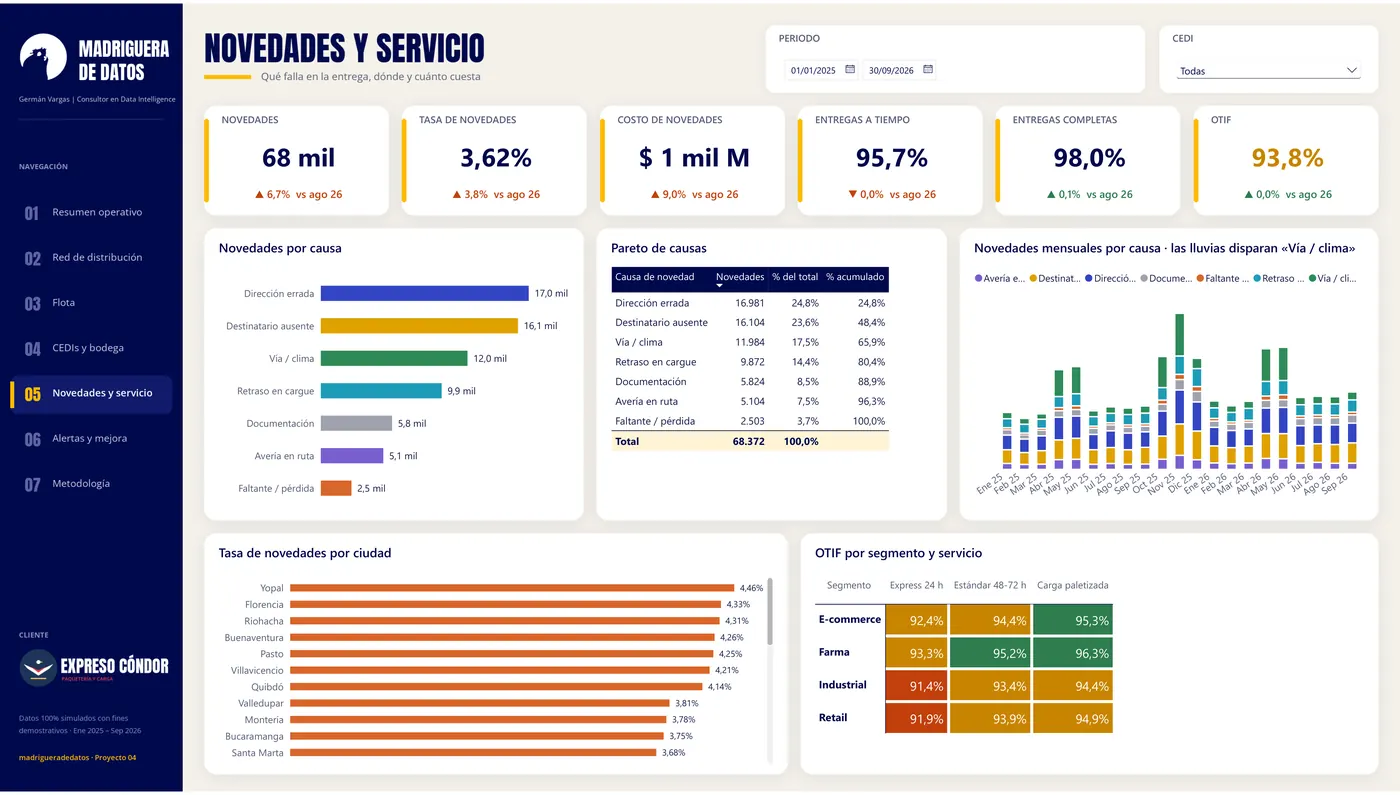
Task: Select the Vía / cli... legend entry
Action: tap(1332, 279)
